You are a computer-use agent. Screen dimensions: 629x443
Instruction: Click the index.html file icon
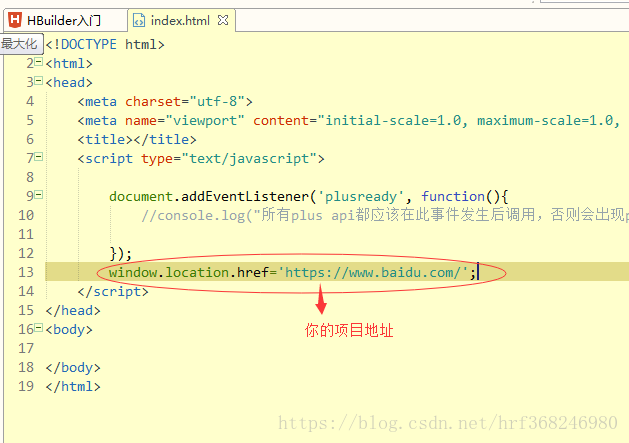139,20
